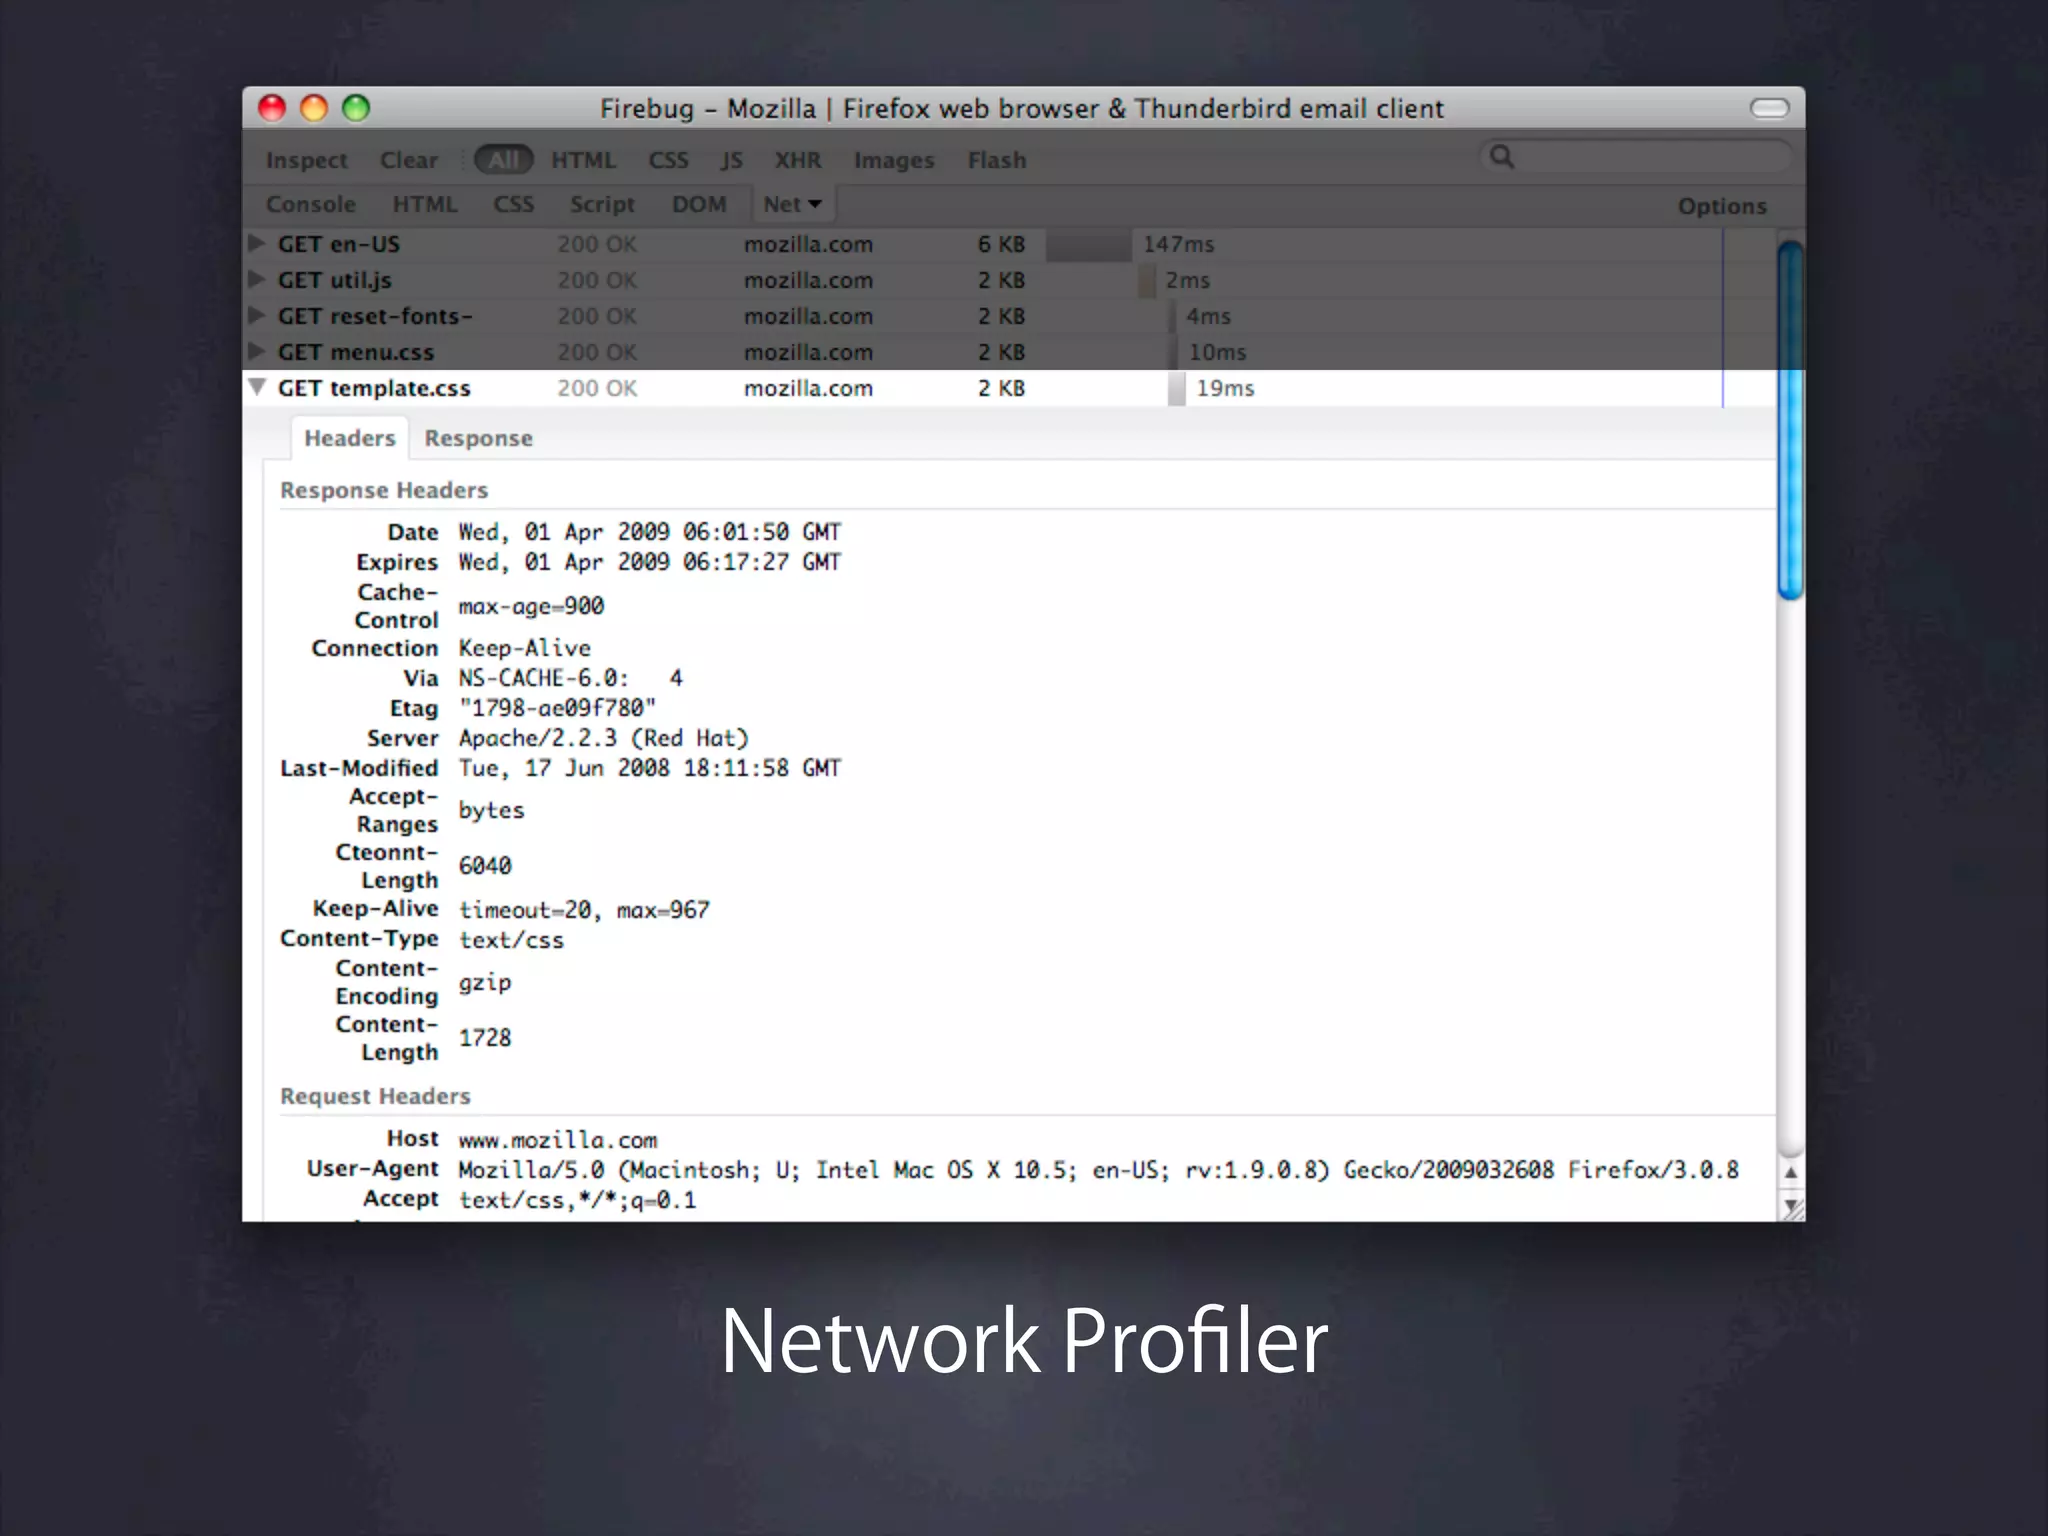The width and height of the screenshot is (2048, 1536).
Task: Filter requests by CSS type
Action: click(668, 160)
